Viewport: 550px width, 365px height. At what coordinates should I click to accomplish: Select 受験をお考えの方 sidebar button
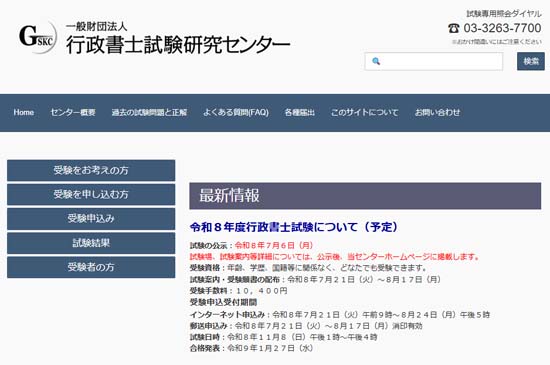91,170
